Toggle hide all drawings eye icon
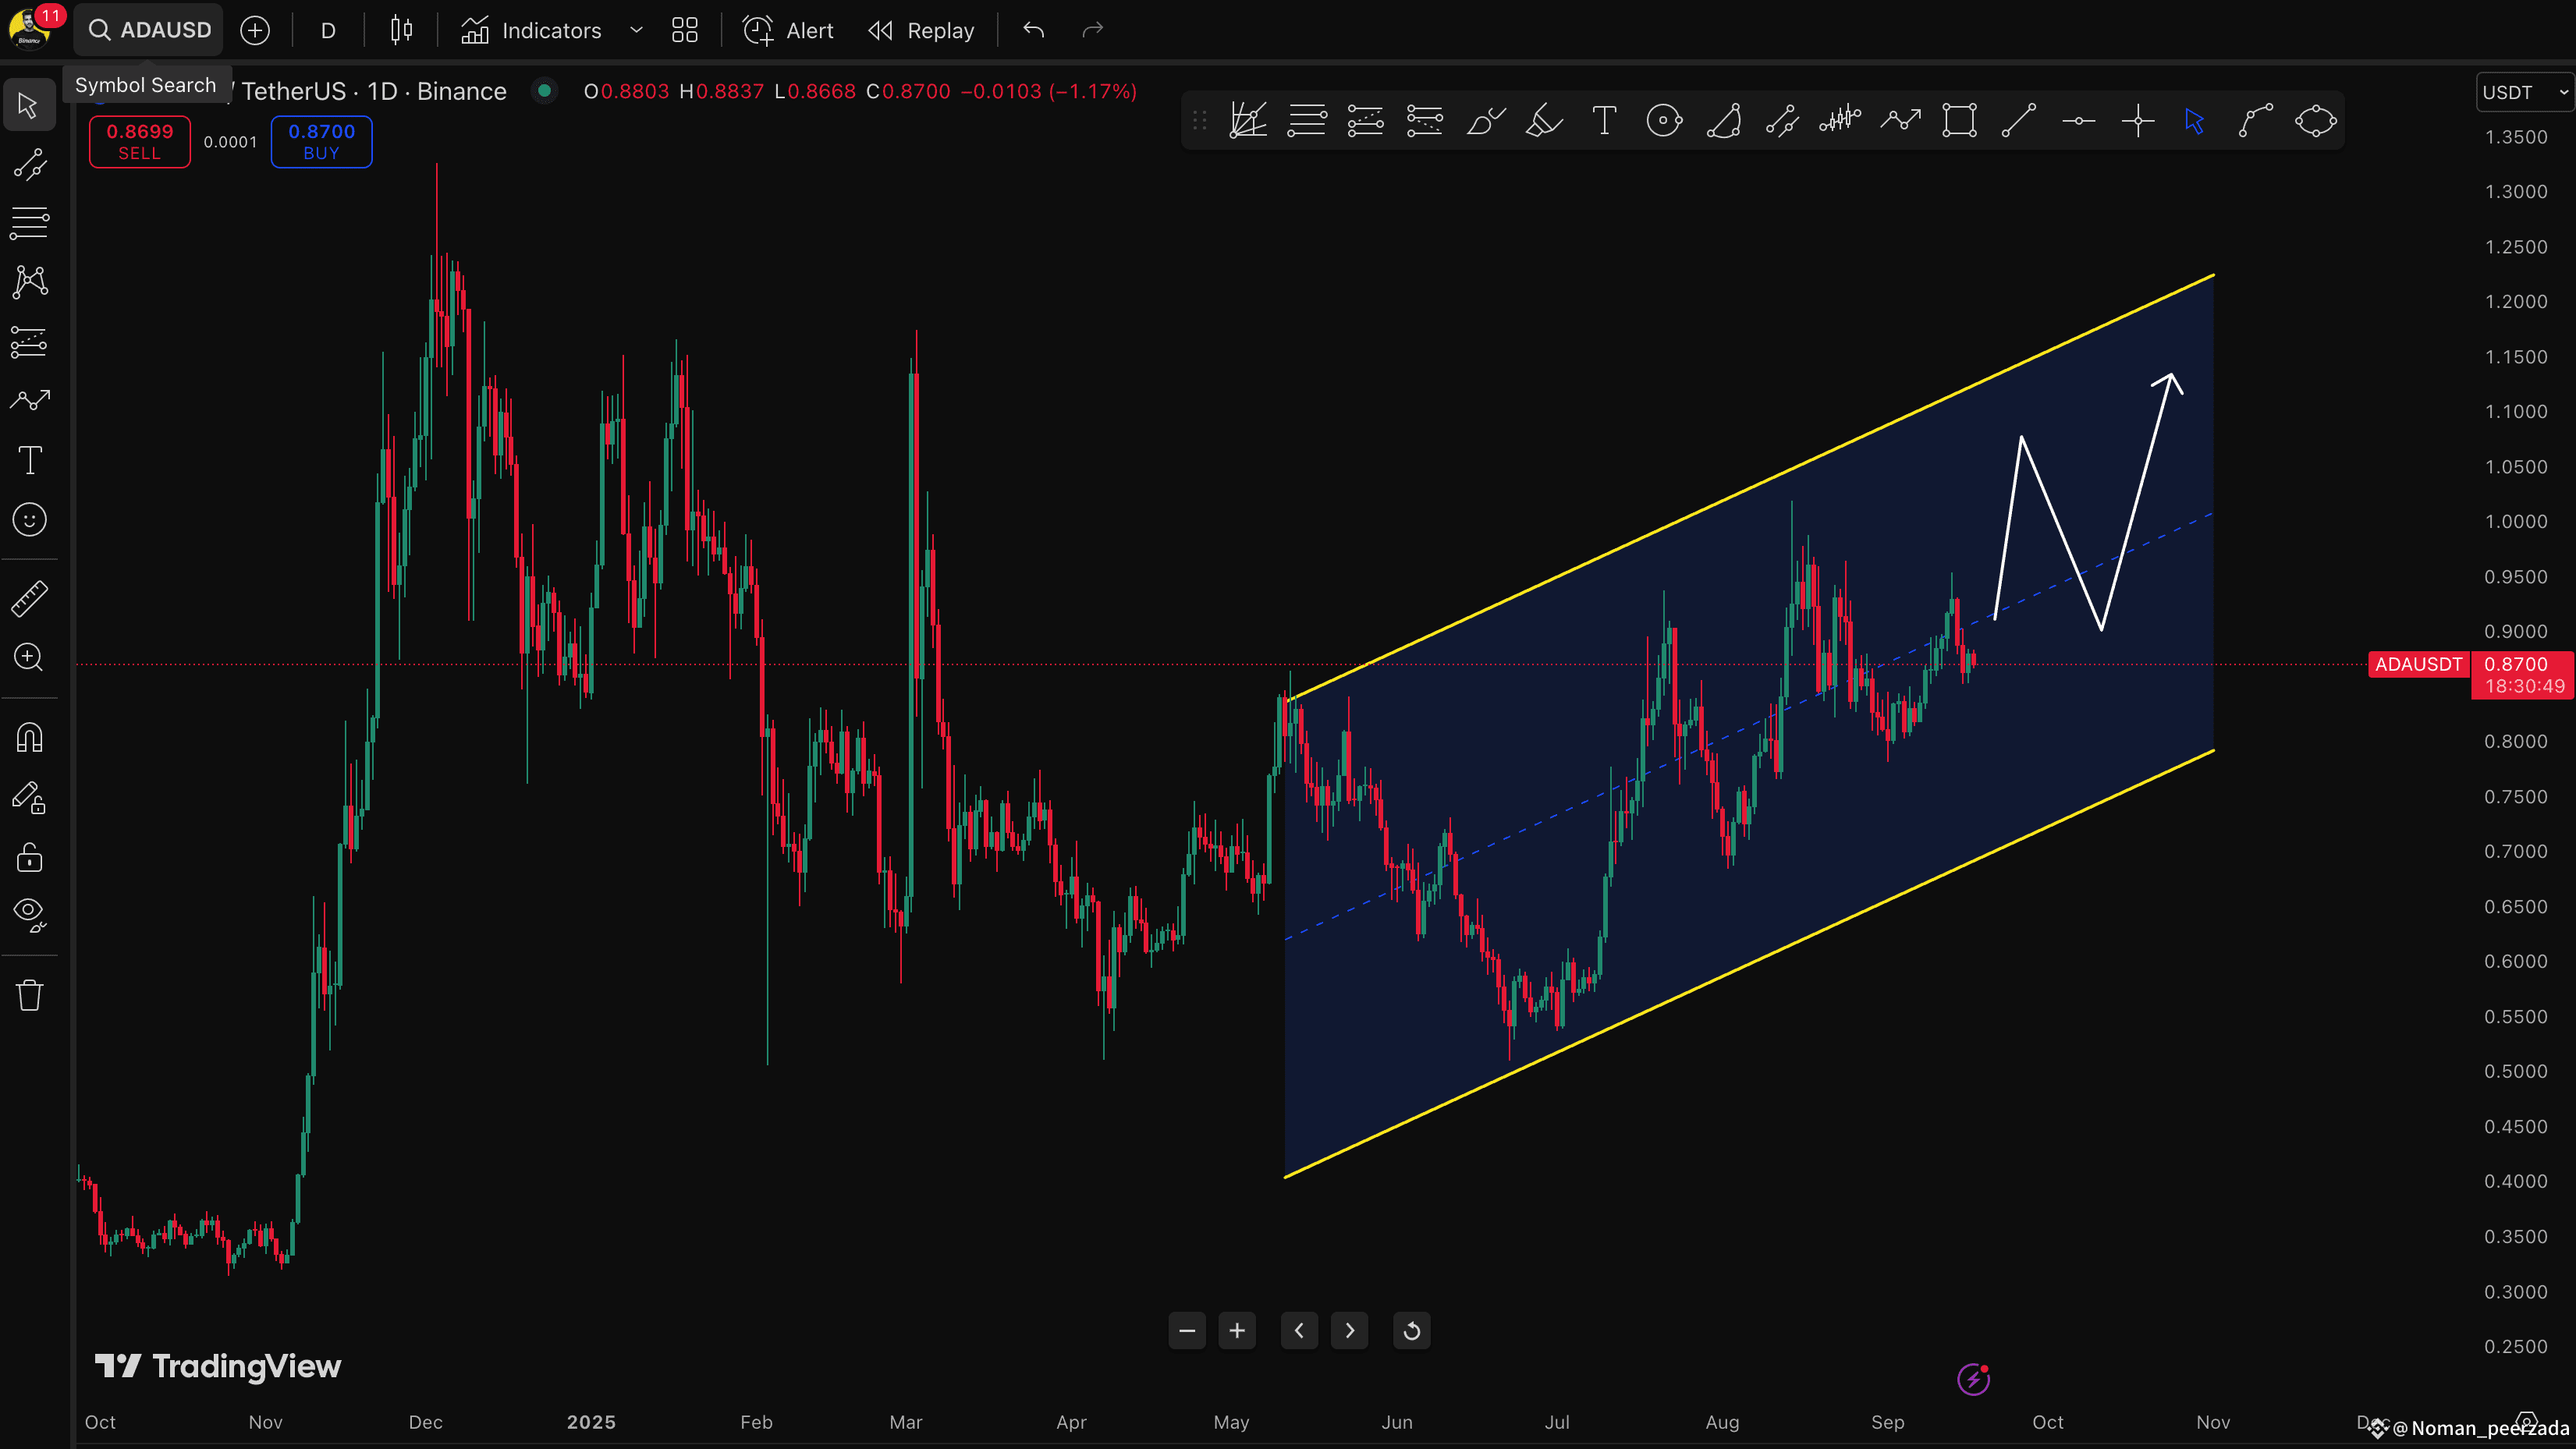This screenshot has height=1449, width=2576. 30,913
